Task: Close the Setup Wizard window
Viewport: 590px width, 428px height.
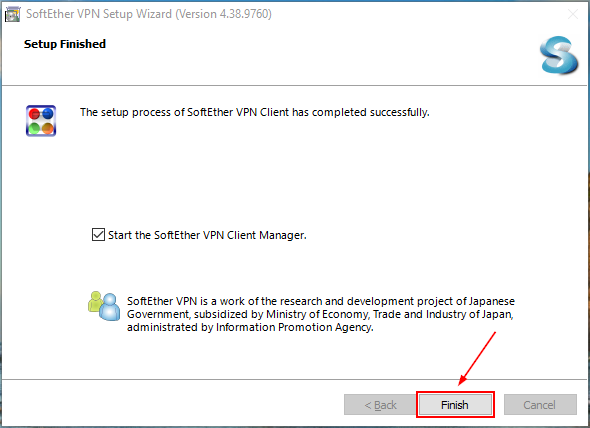Action: (573, 14)
